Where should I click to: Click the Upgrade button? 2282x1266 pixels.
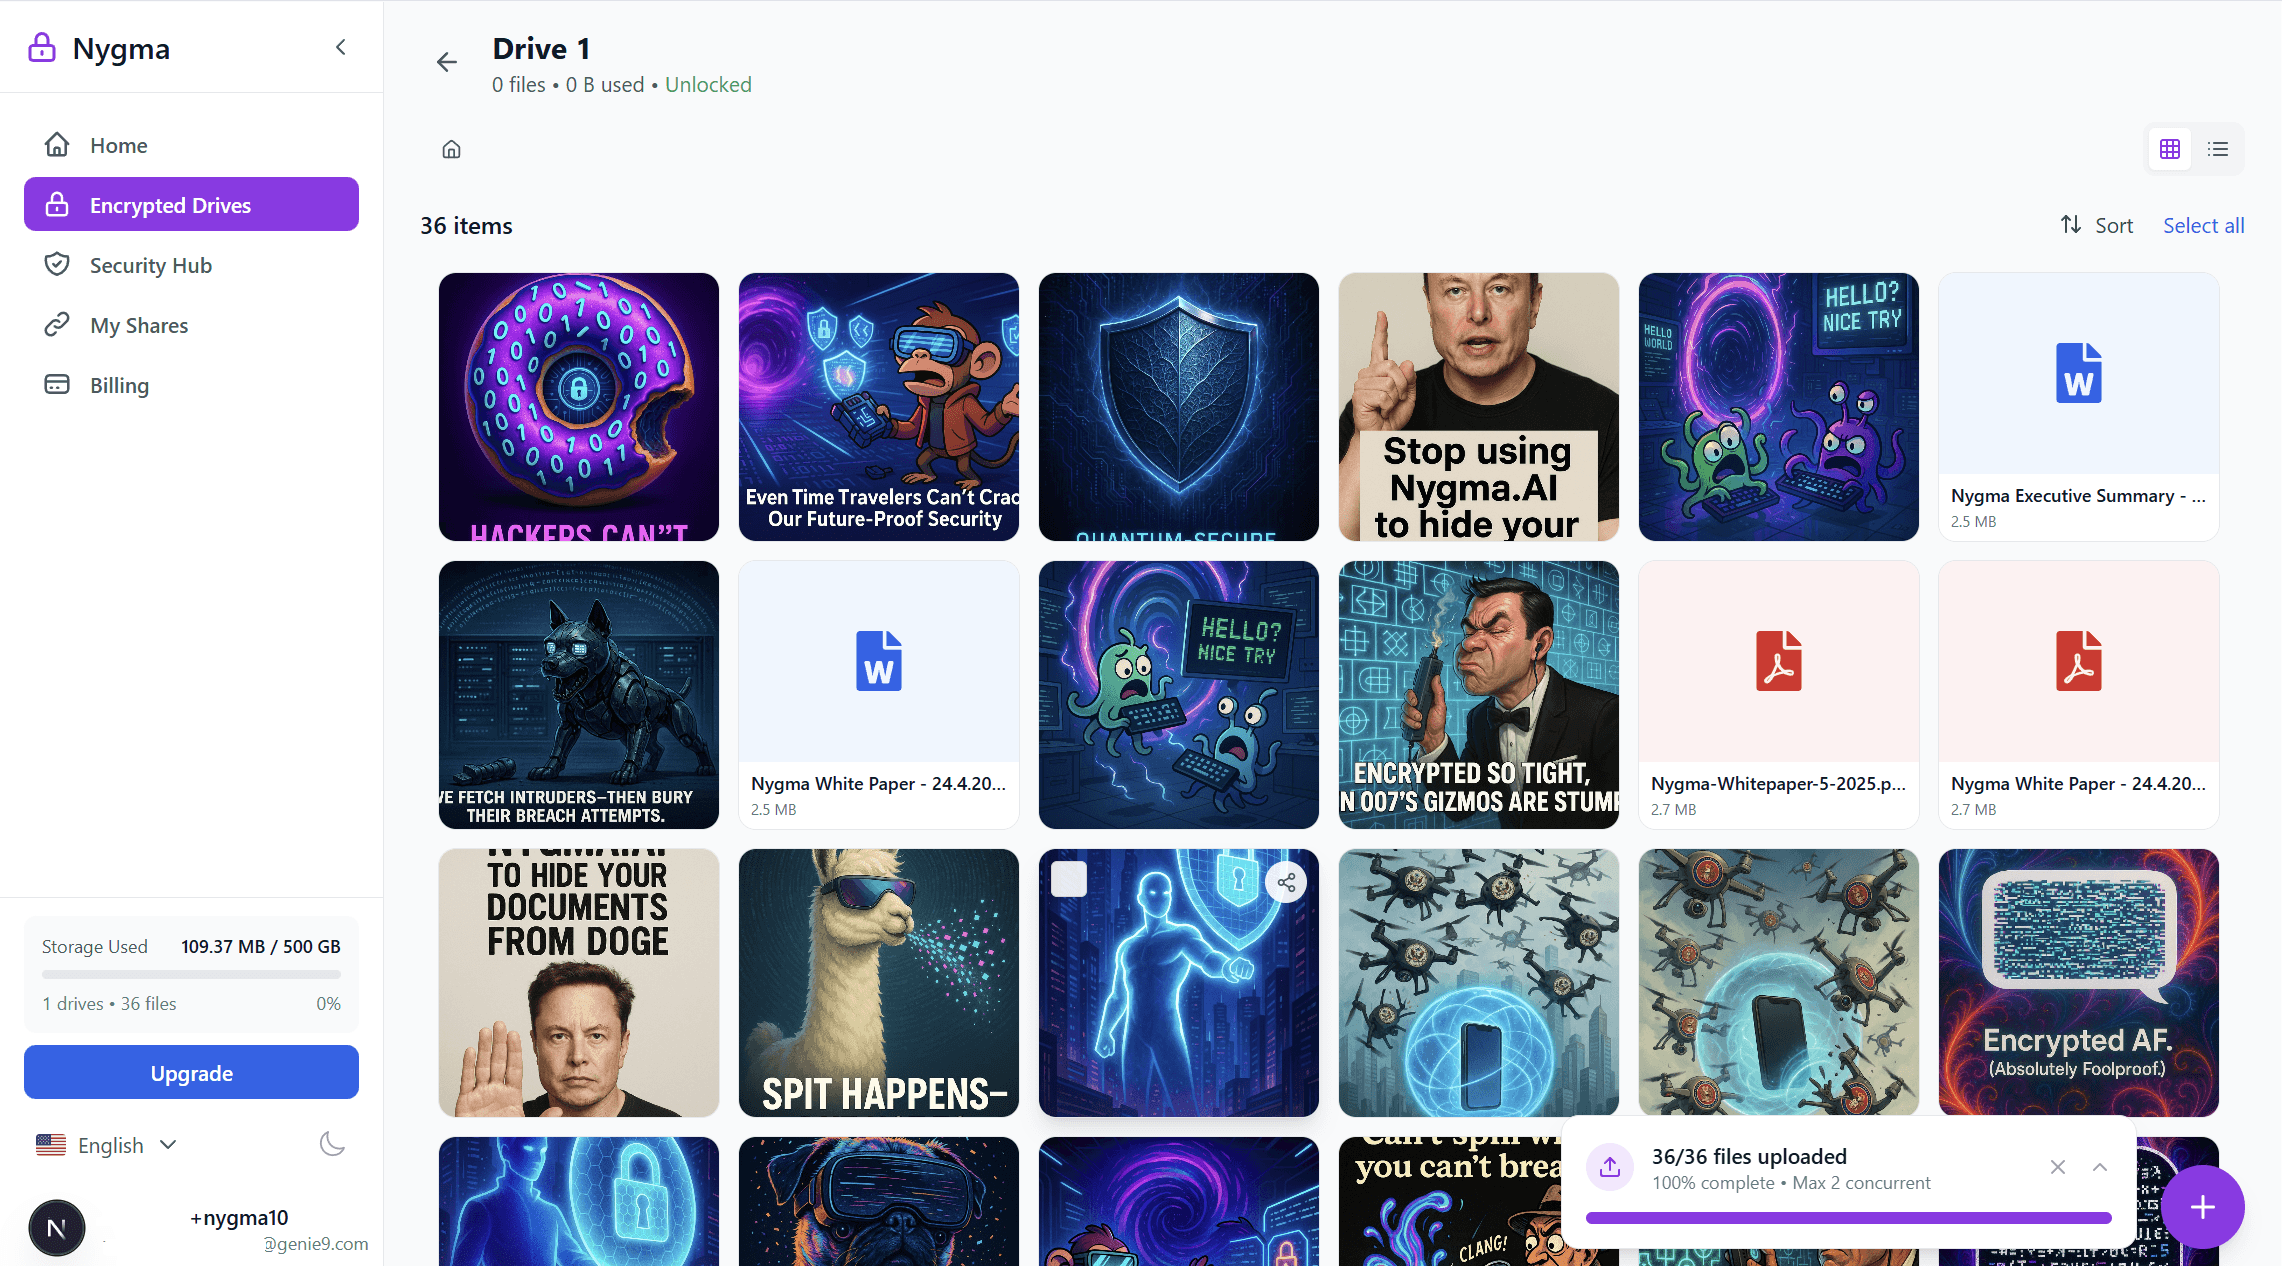[190, 1072]
